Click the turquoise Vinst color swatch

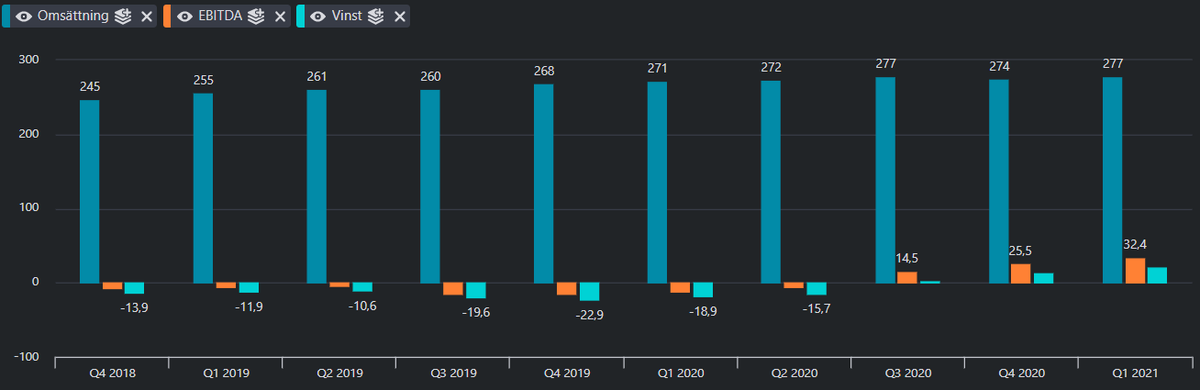(x=299, y=16)
